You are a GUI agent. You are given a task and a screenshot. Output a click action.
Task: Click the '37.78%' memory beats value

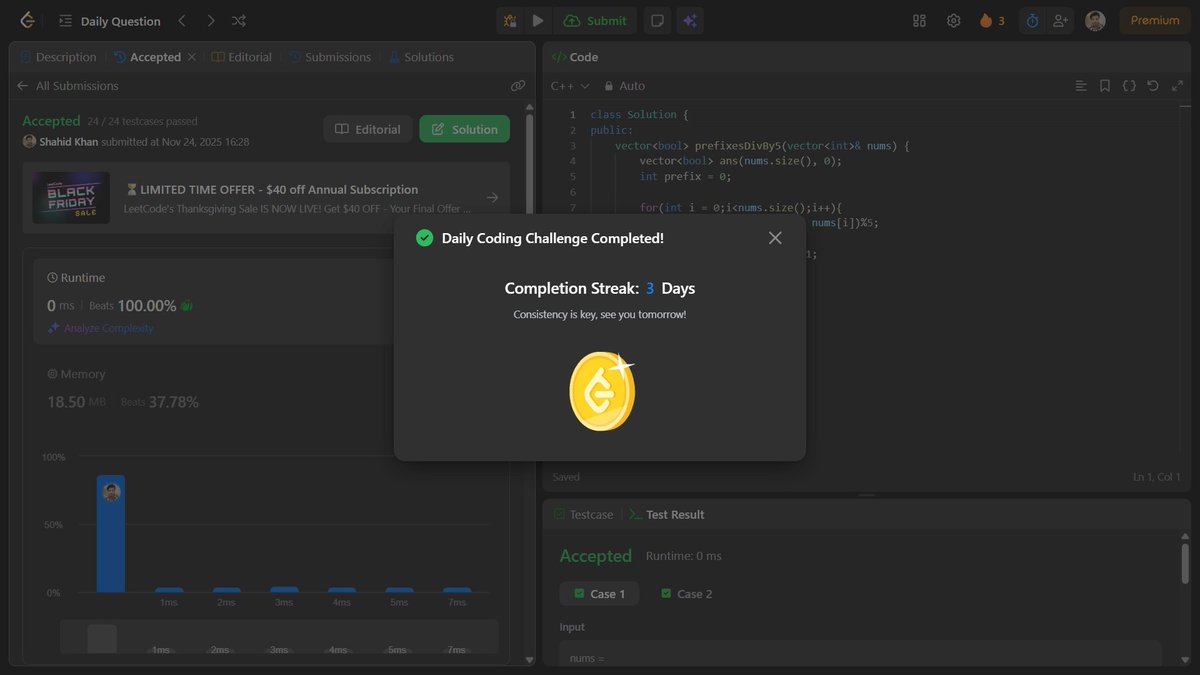(x=174, y=402)
